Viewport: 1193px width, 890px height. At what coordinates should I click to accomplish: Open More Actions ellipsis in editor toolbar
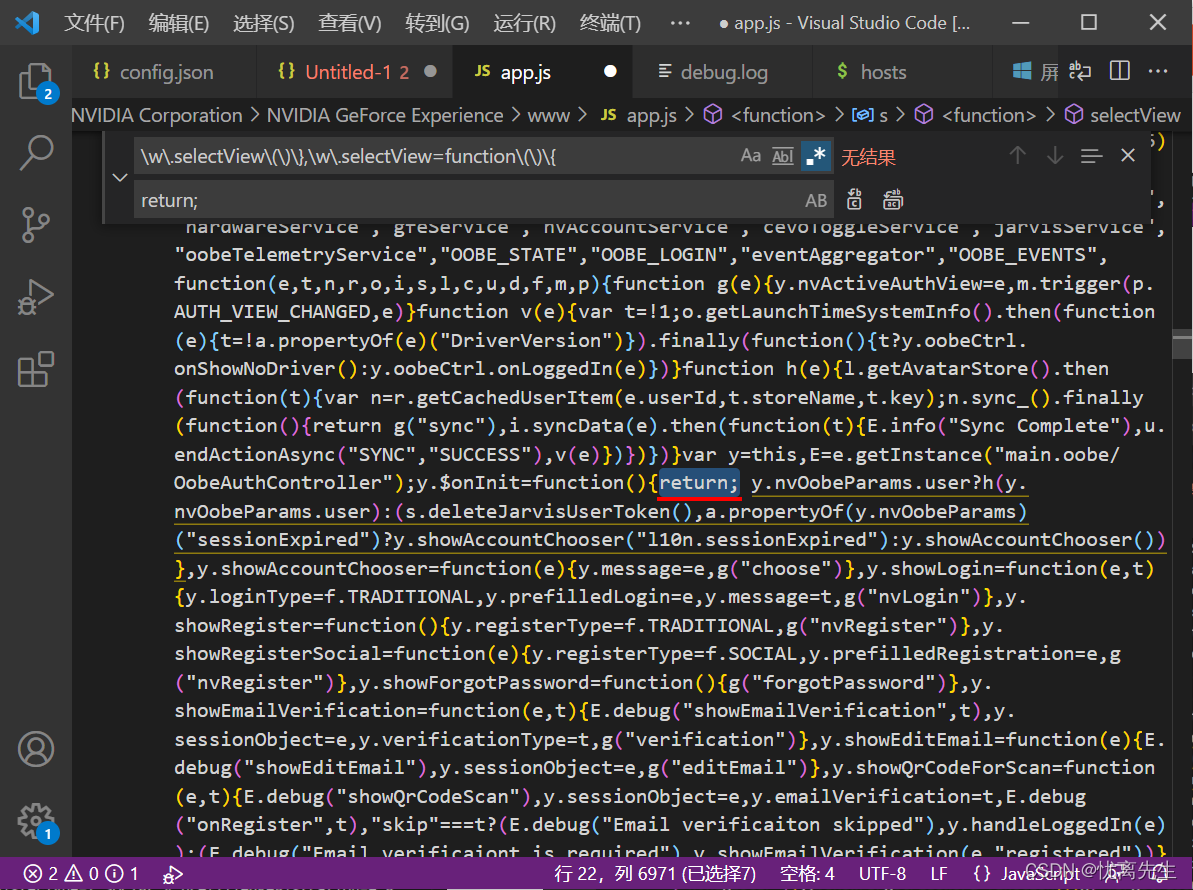pyautogui.click(x=1158, y=71)
